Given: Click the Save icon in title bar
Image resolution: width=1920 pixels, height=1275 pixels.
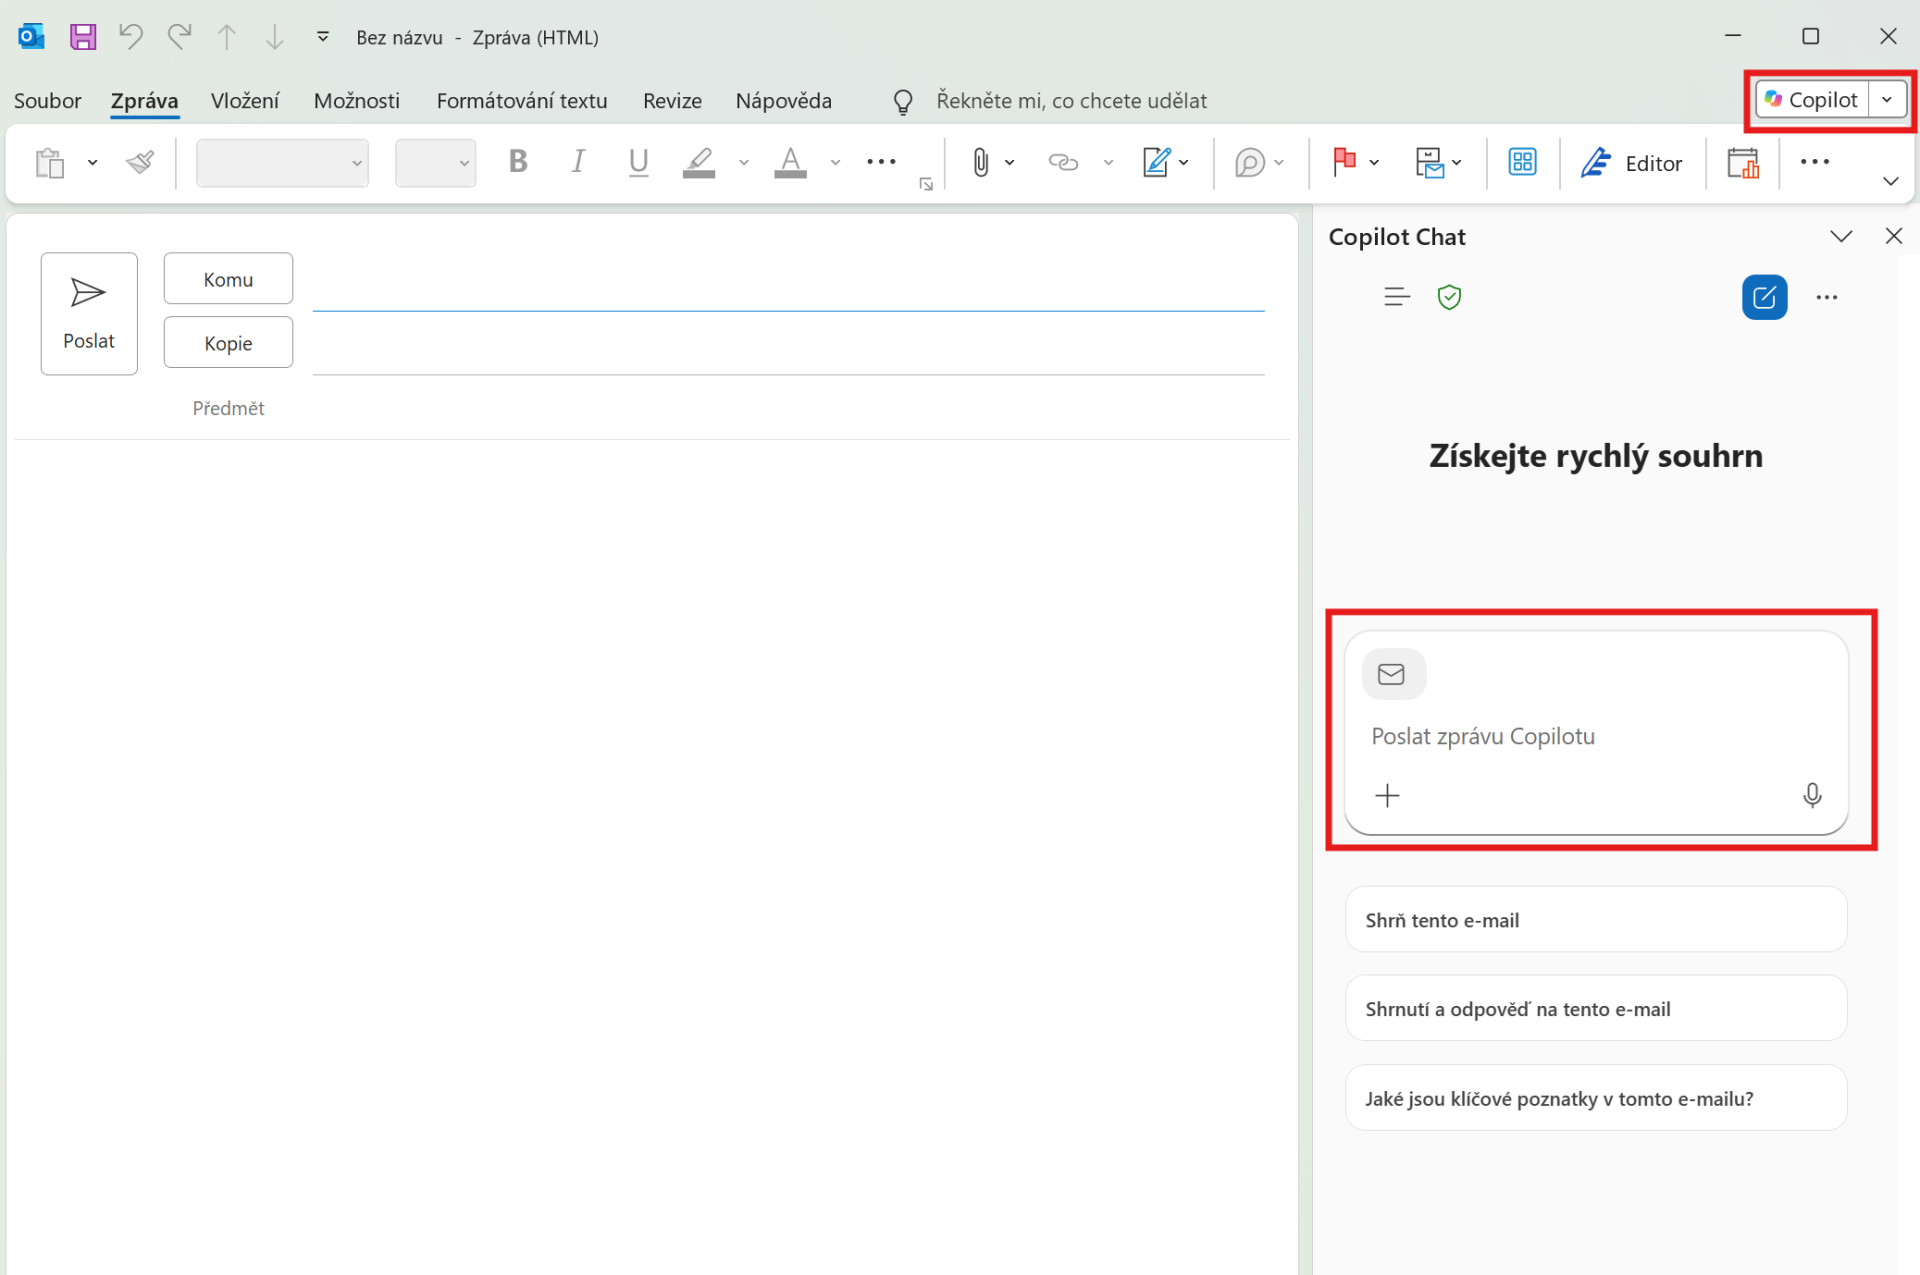Looking at the screenshot, I should coord(83,37).
